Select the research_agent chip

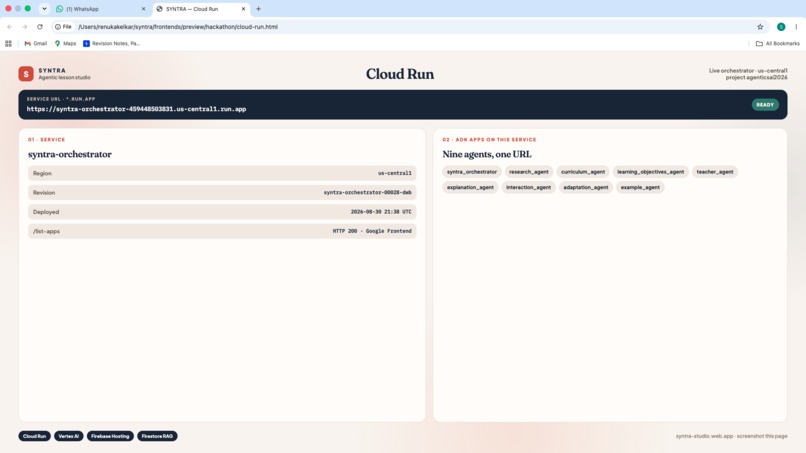(x=529, y=172)
